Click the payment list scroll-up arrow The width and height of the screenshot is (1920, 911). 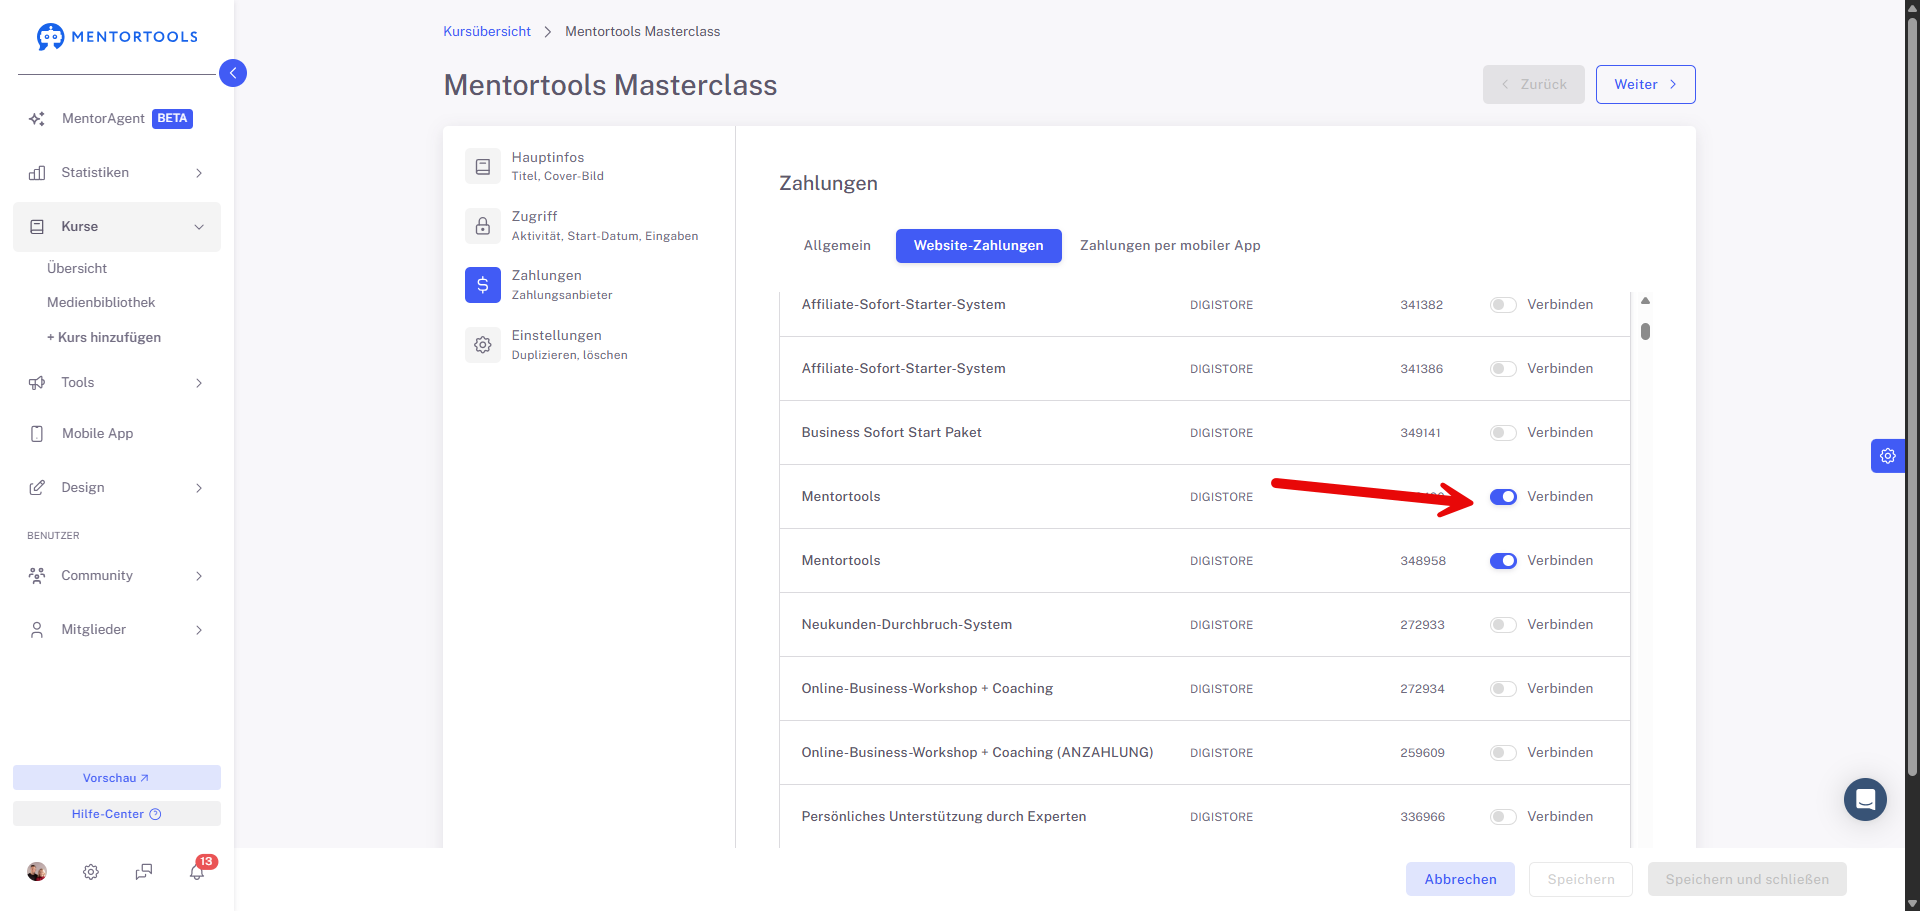click(x=1645, y=301)
